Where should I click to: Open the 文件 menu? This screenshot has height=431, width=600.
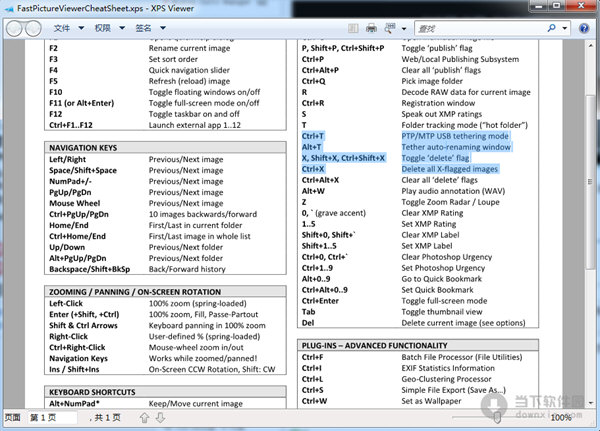62,28
